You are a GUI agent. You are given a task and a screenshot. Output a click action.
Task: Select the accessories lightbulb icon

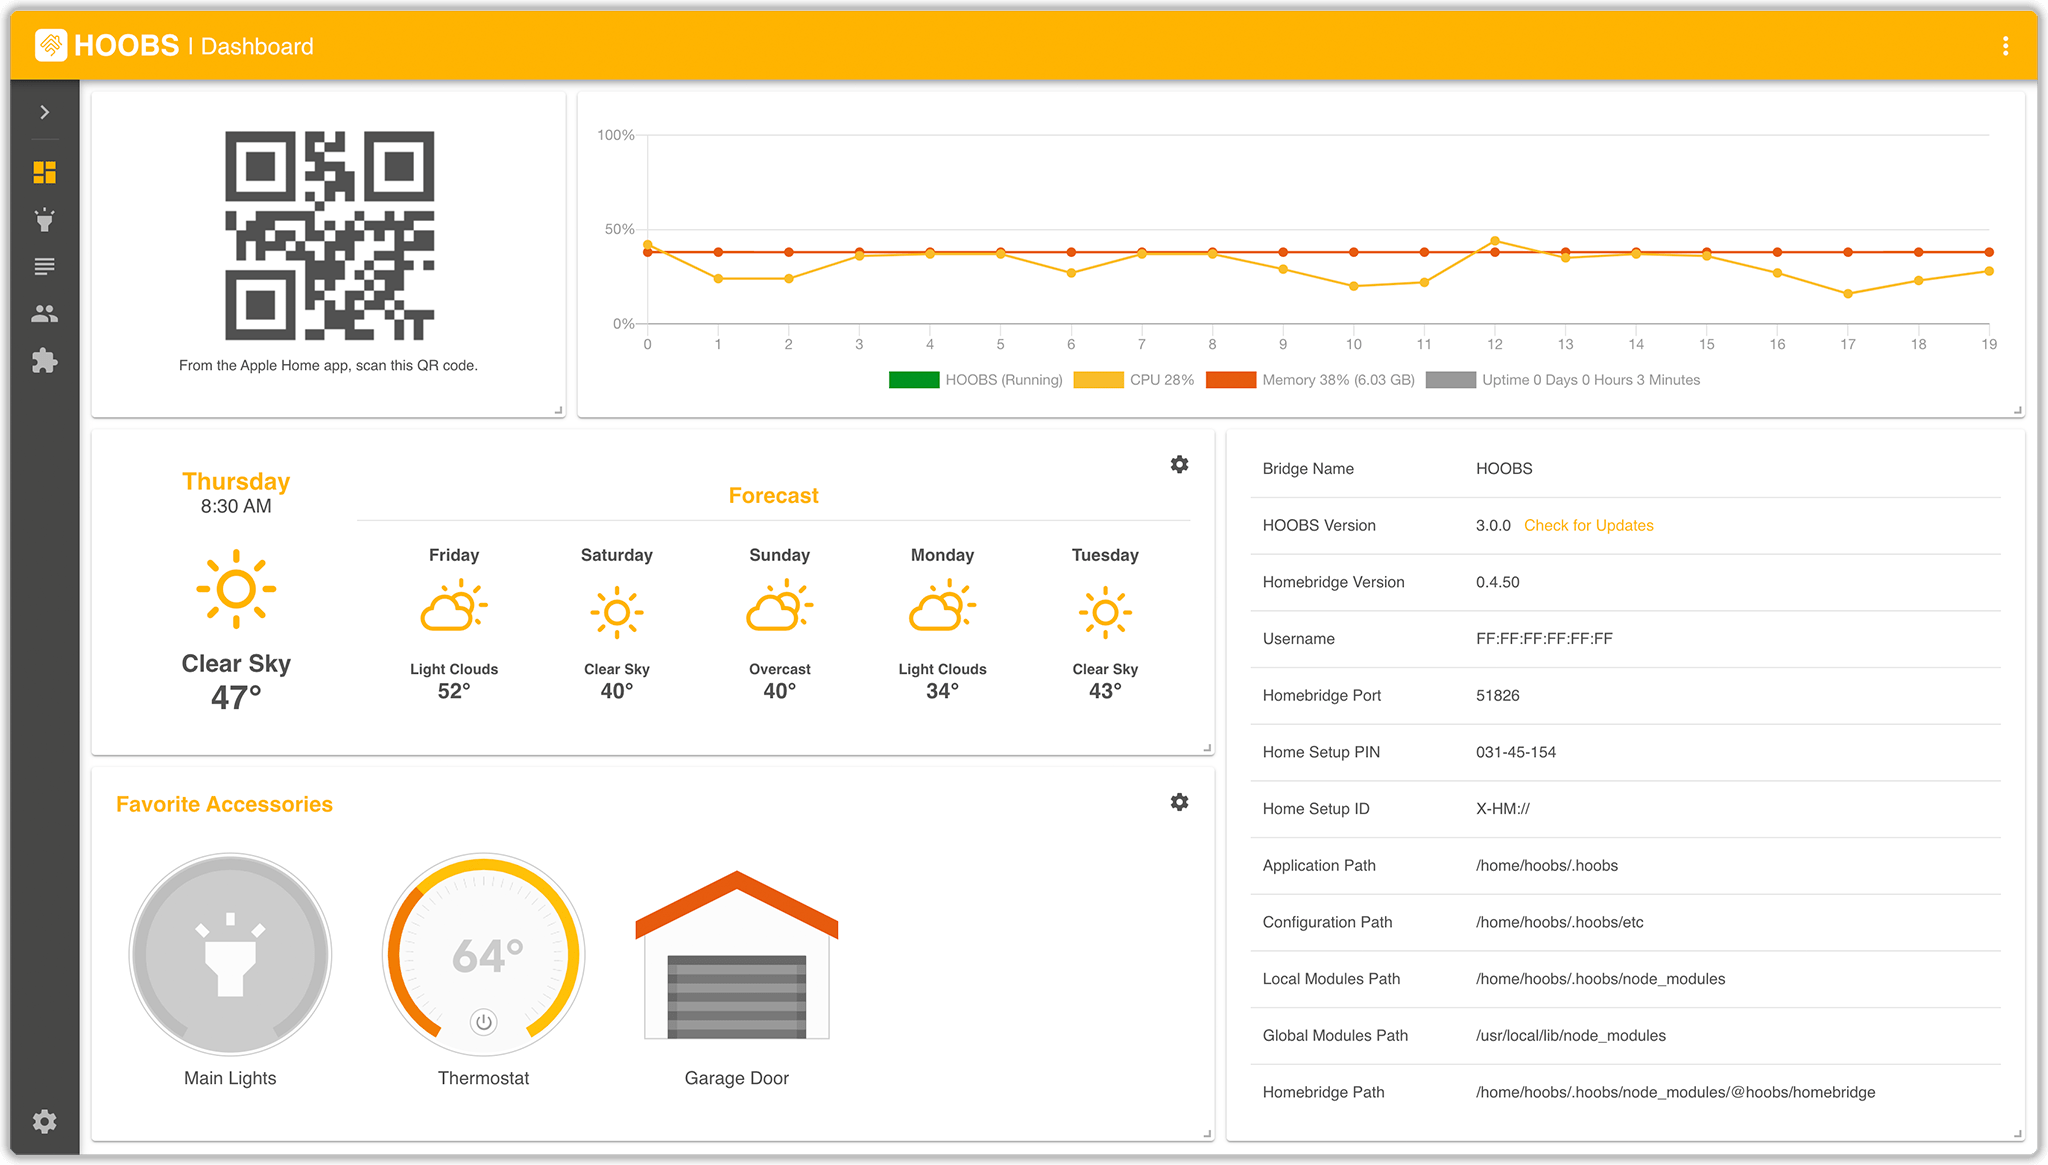[x=44, y=219]
